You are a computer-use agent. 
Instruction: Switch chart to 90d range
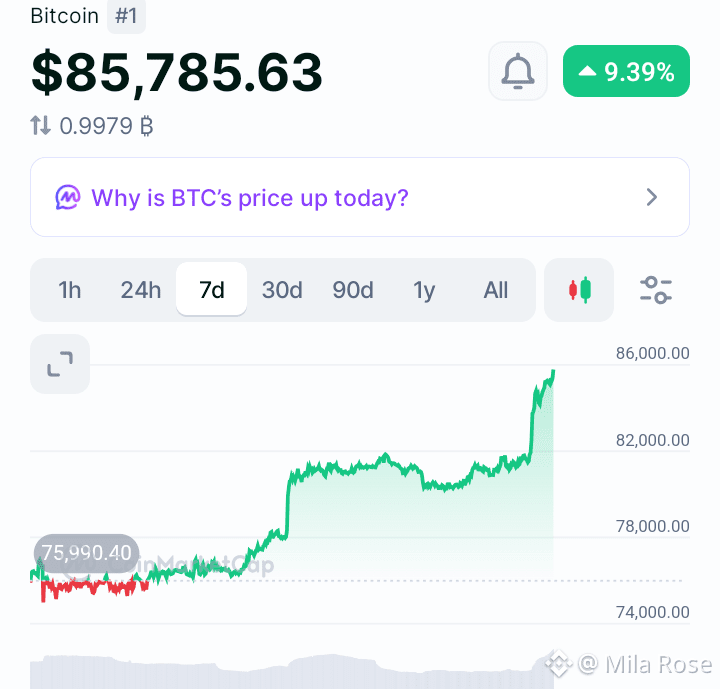tap(353, 290)
